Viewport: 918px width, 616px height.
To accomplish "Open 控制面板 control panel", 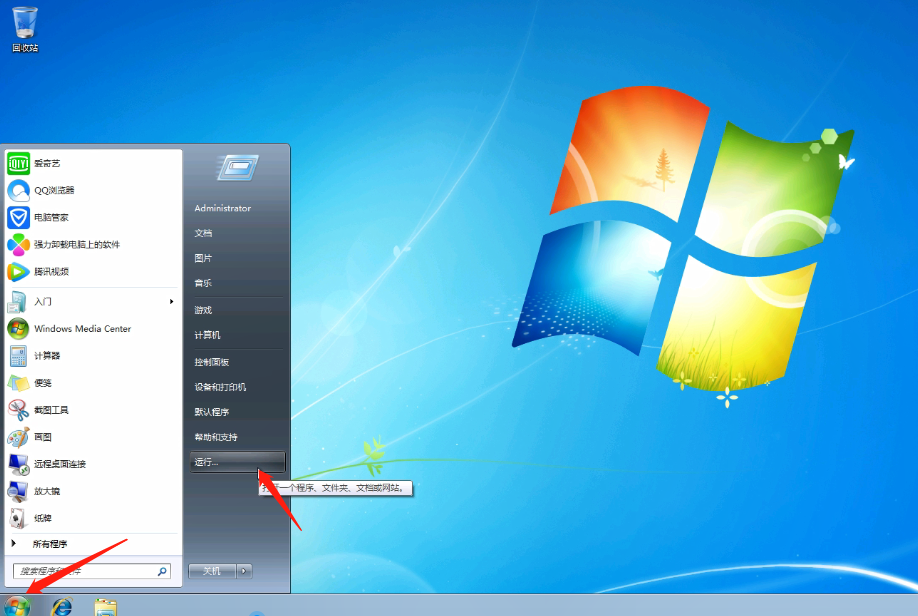I will [211, 362].
